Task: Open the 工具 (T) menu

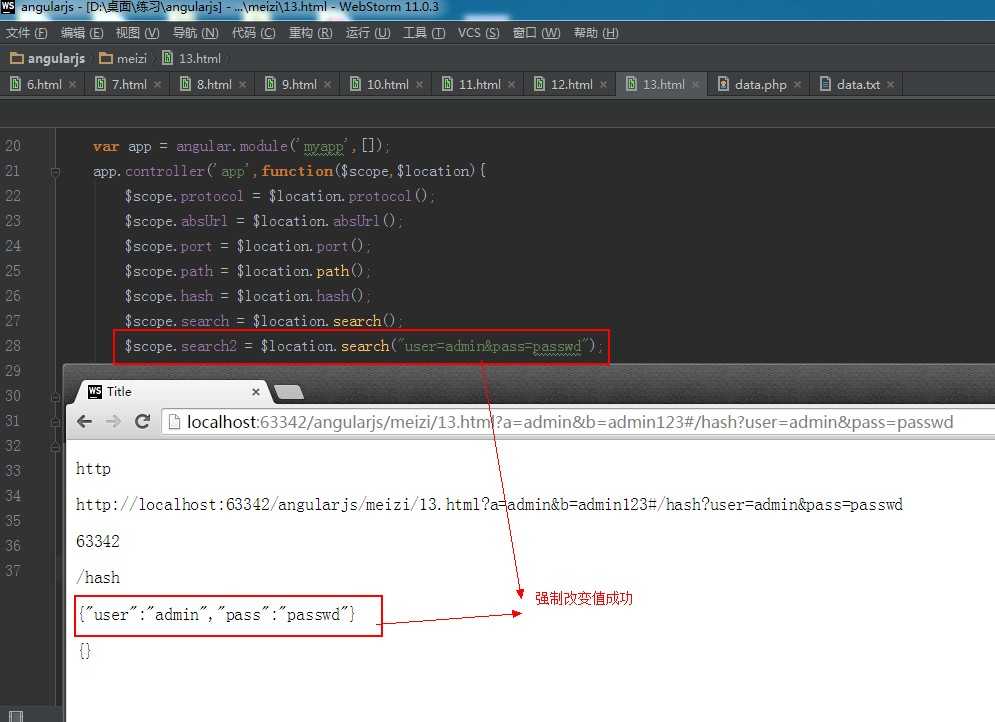Action: 425,33
